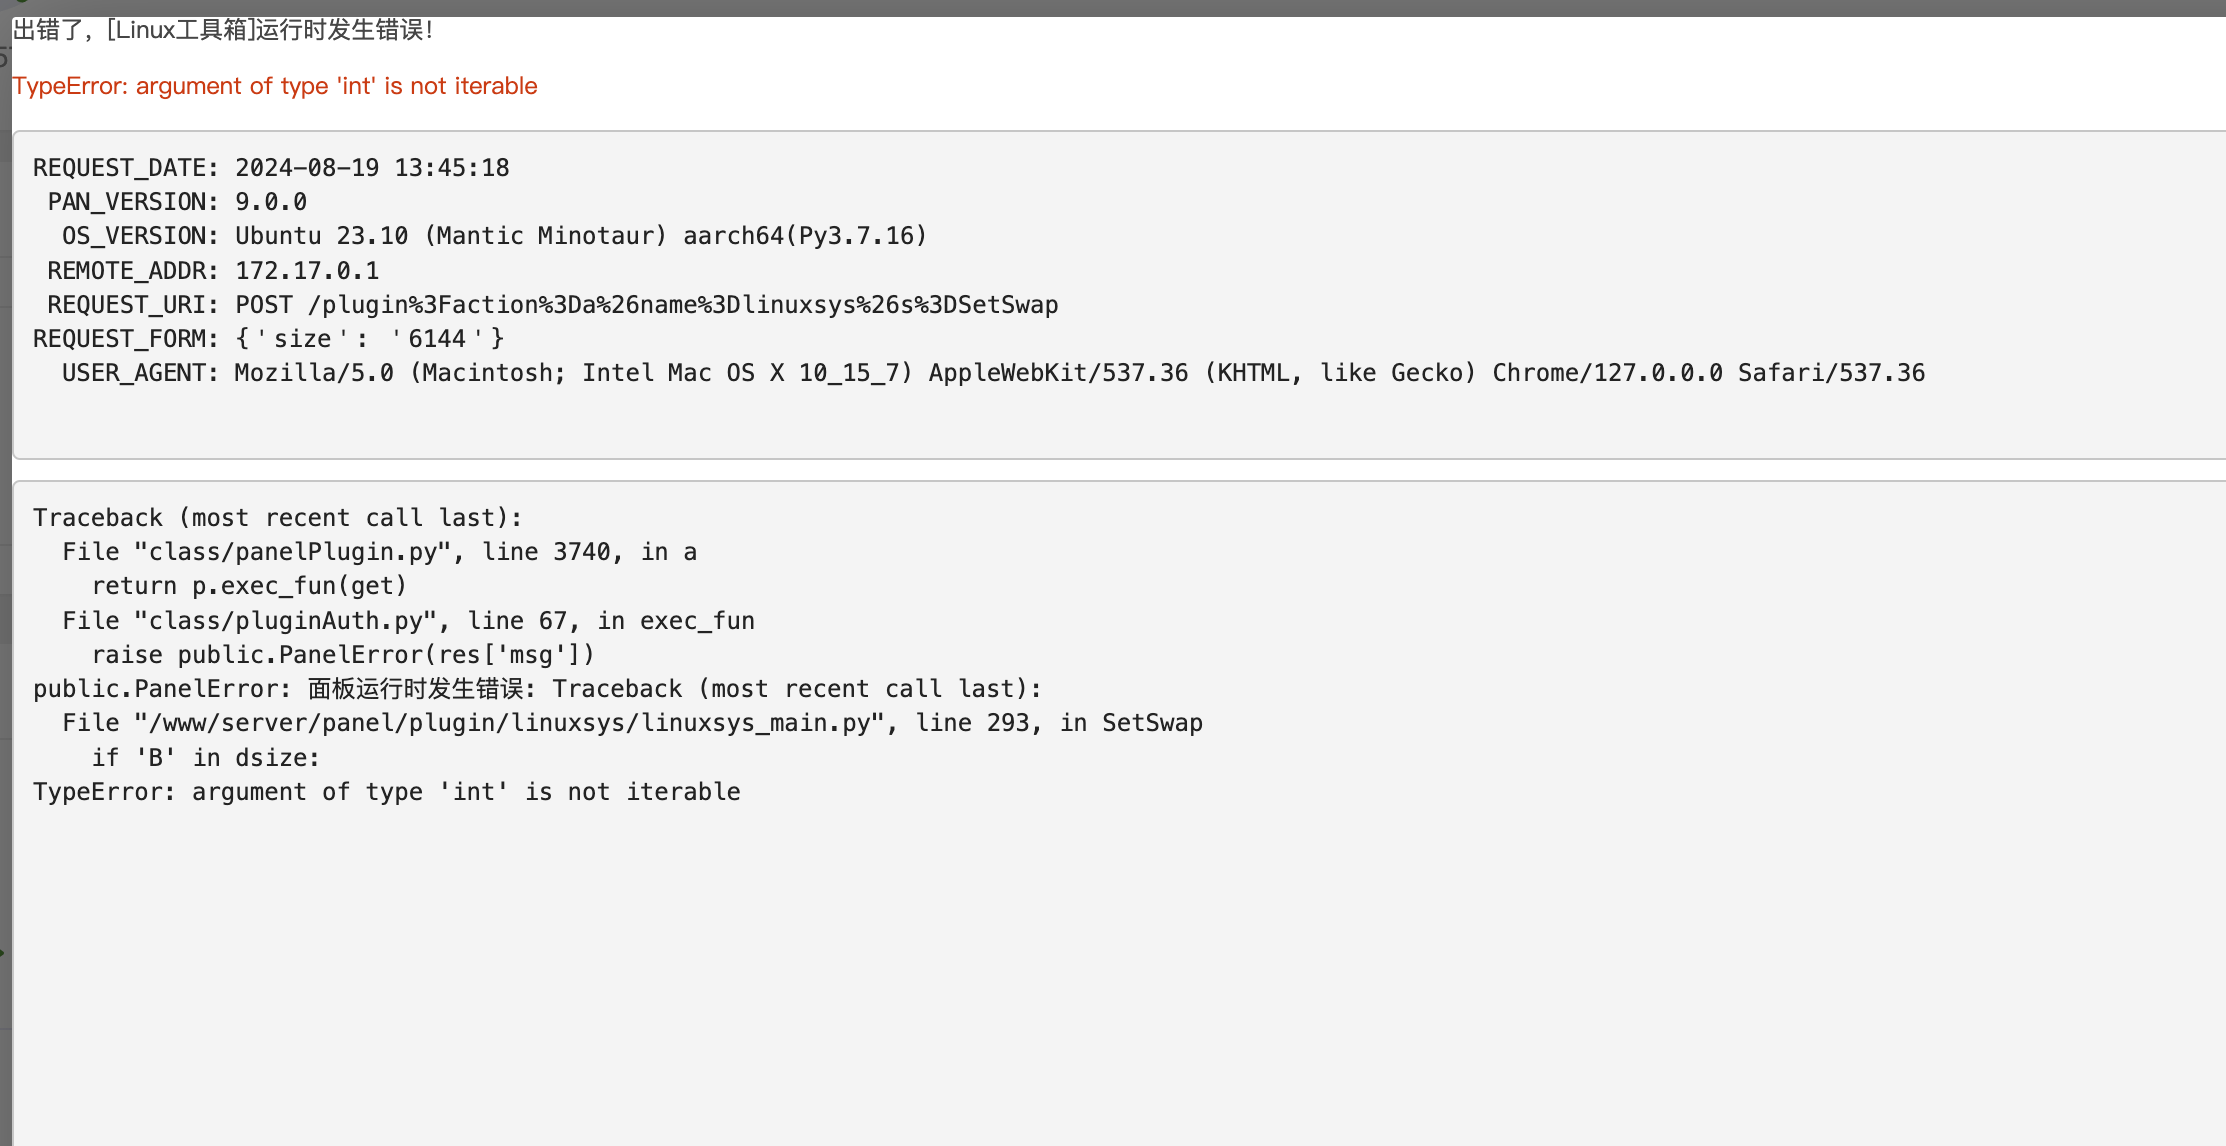The width and height of the screenshot is (2226, 1146).
Task: Click the REQUEST_URI POST plugin path
Action: pos(647,305)
